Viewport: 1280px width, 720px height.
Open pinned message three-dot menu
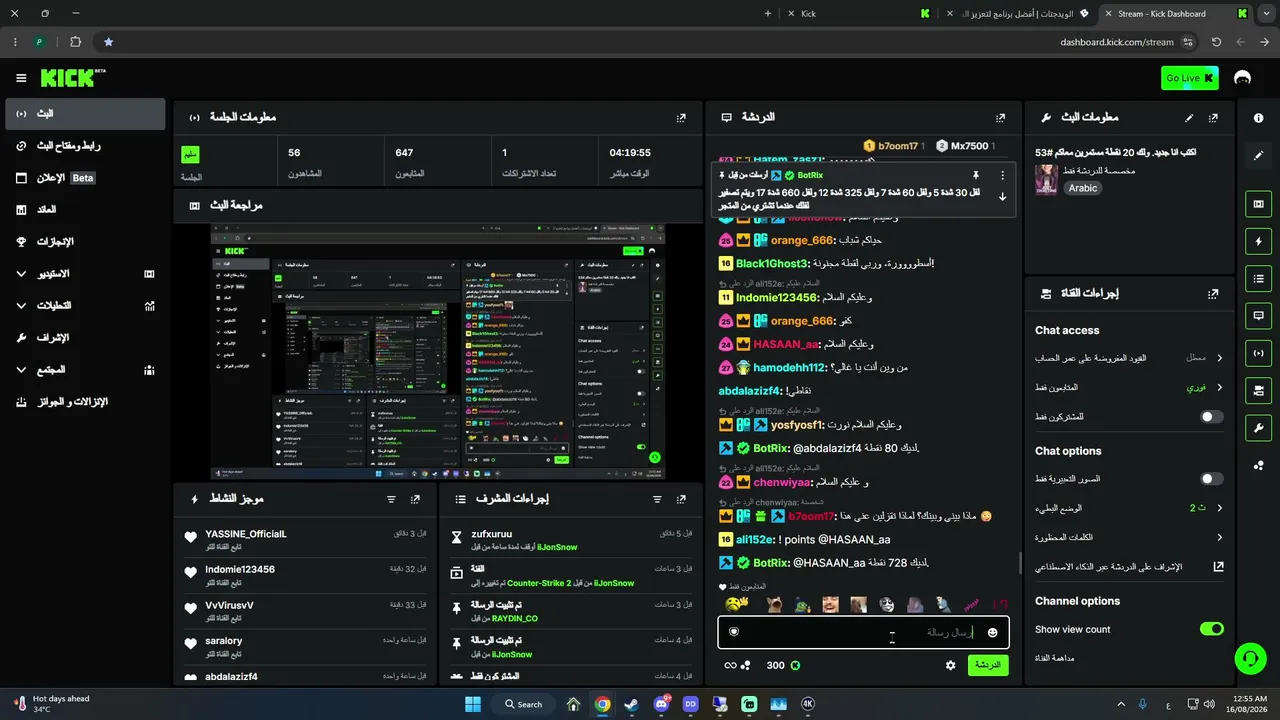pyautogui.click(x=1003, y=175)
